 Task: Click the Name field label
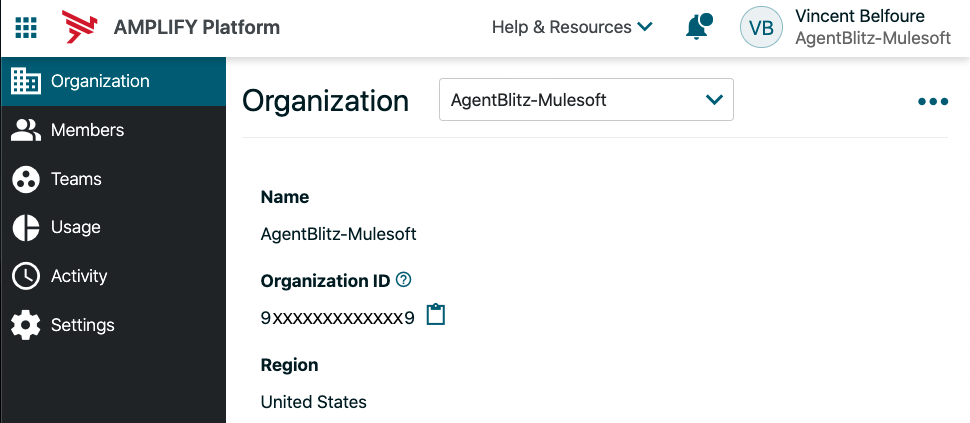[285, 197]
